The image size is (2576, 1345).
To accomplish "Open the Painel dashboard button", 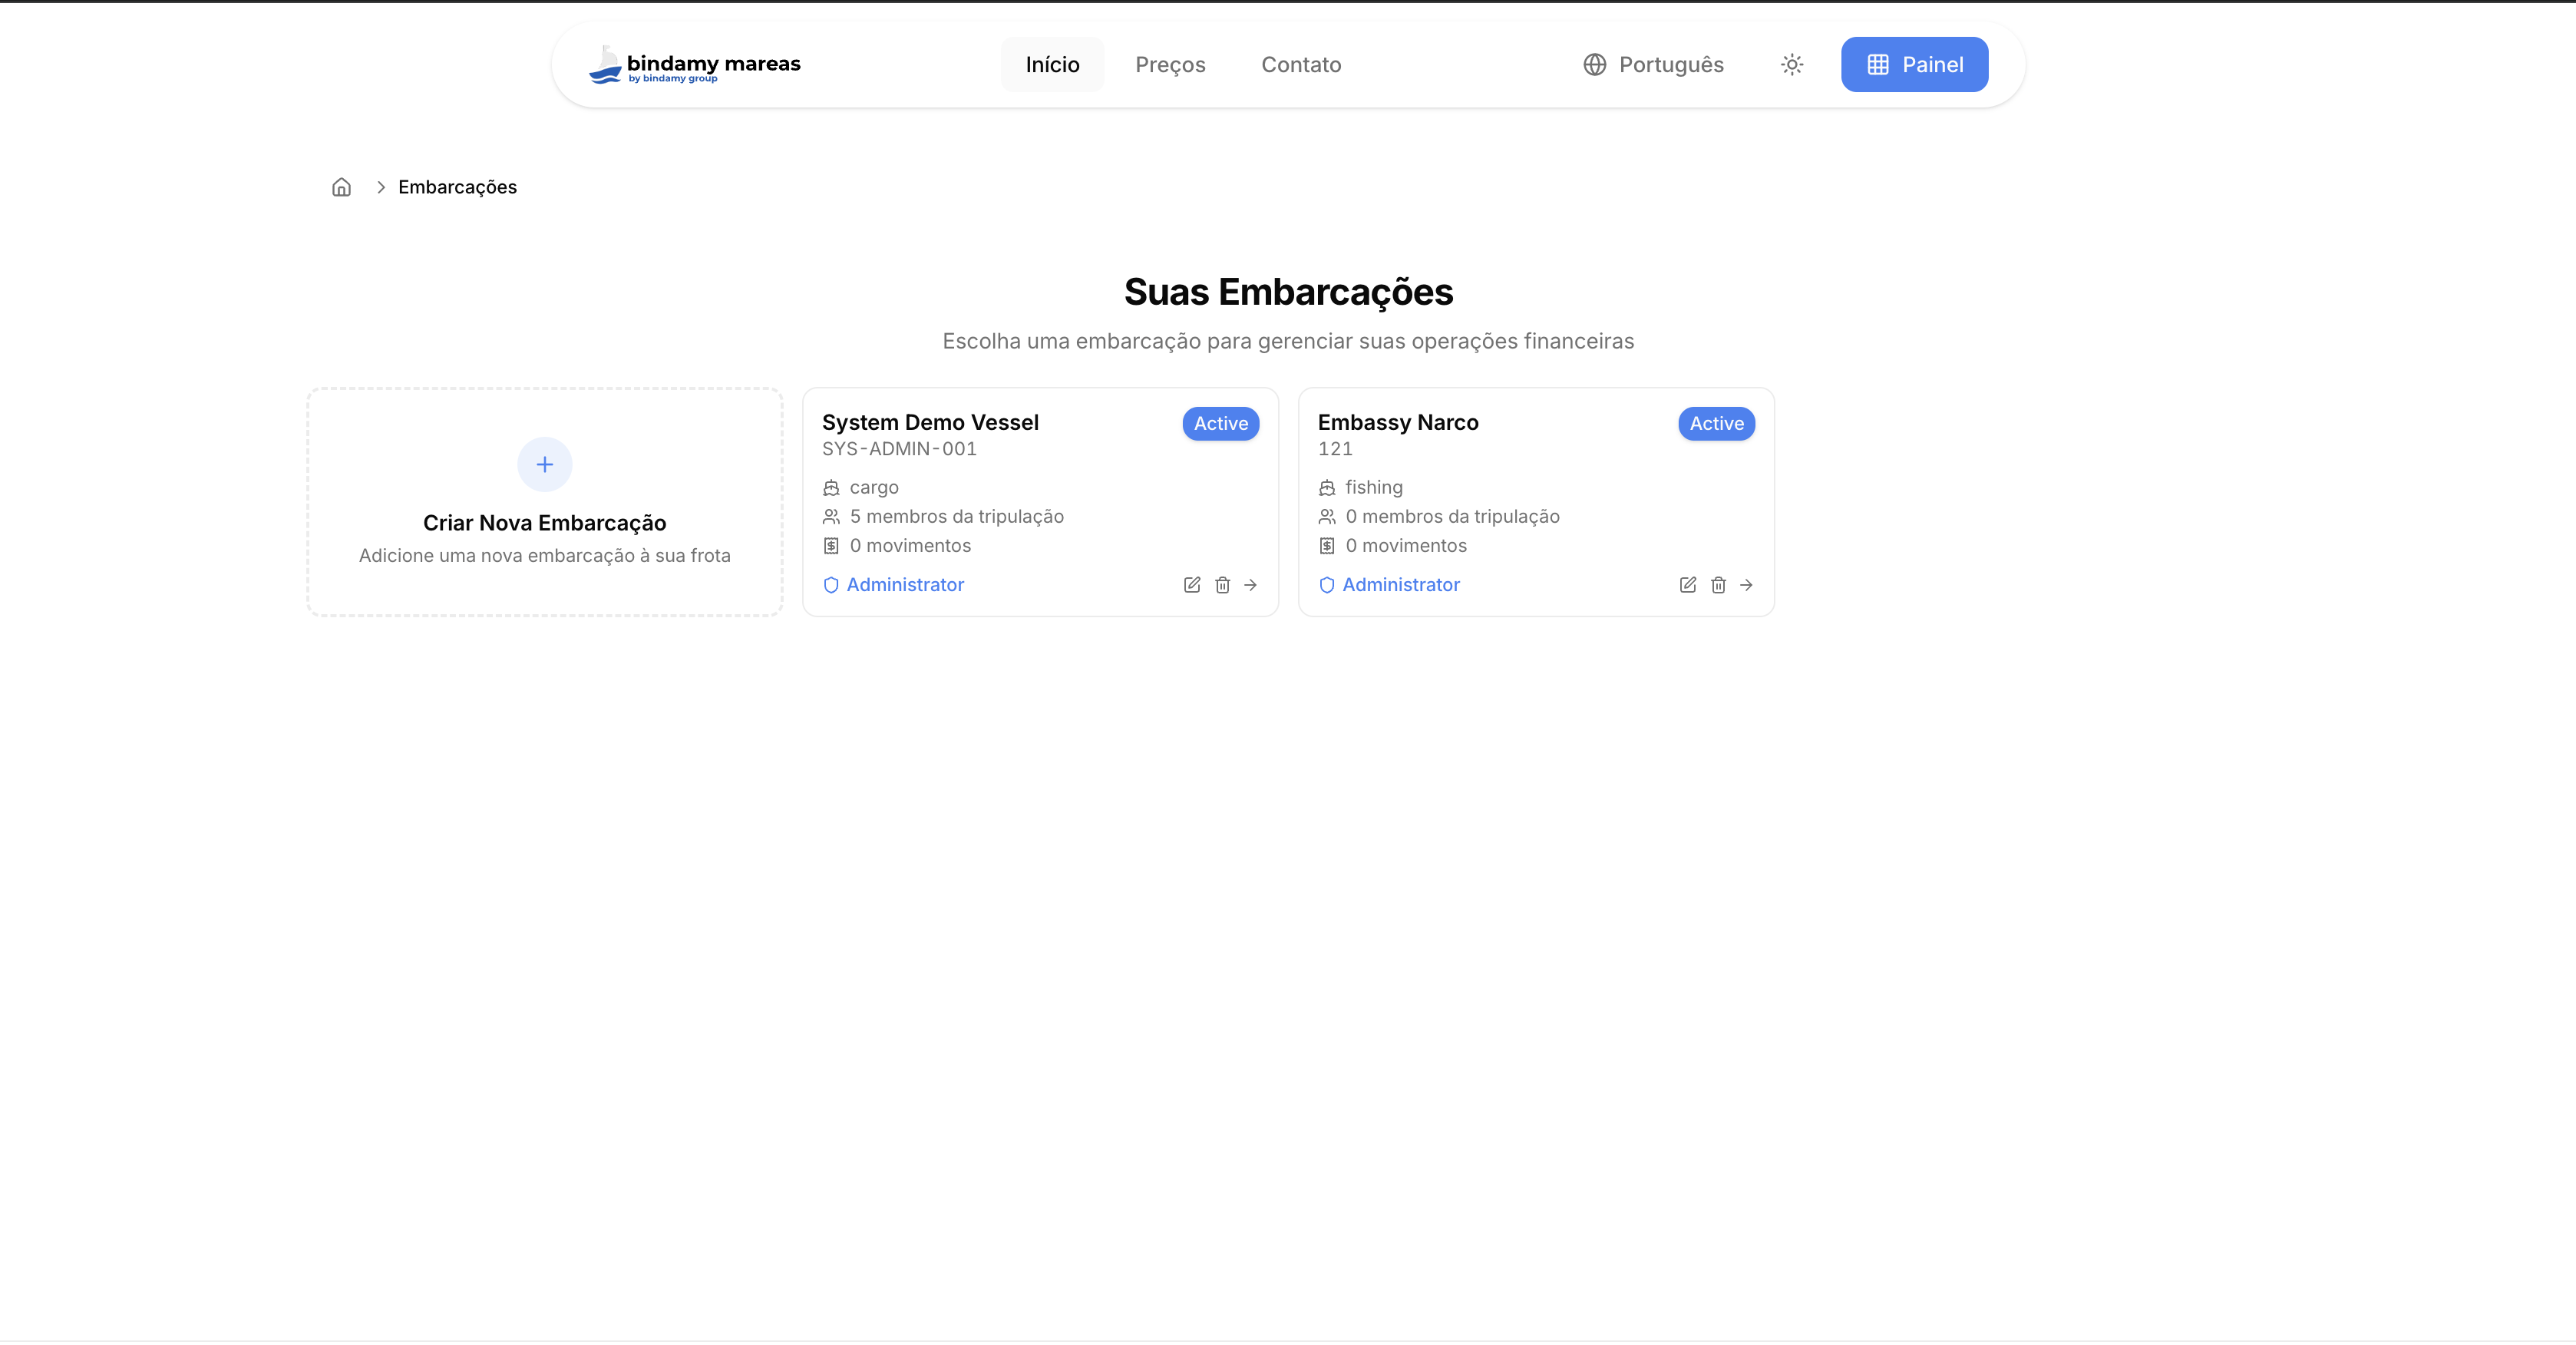I will coord(1914,65).
